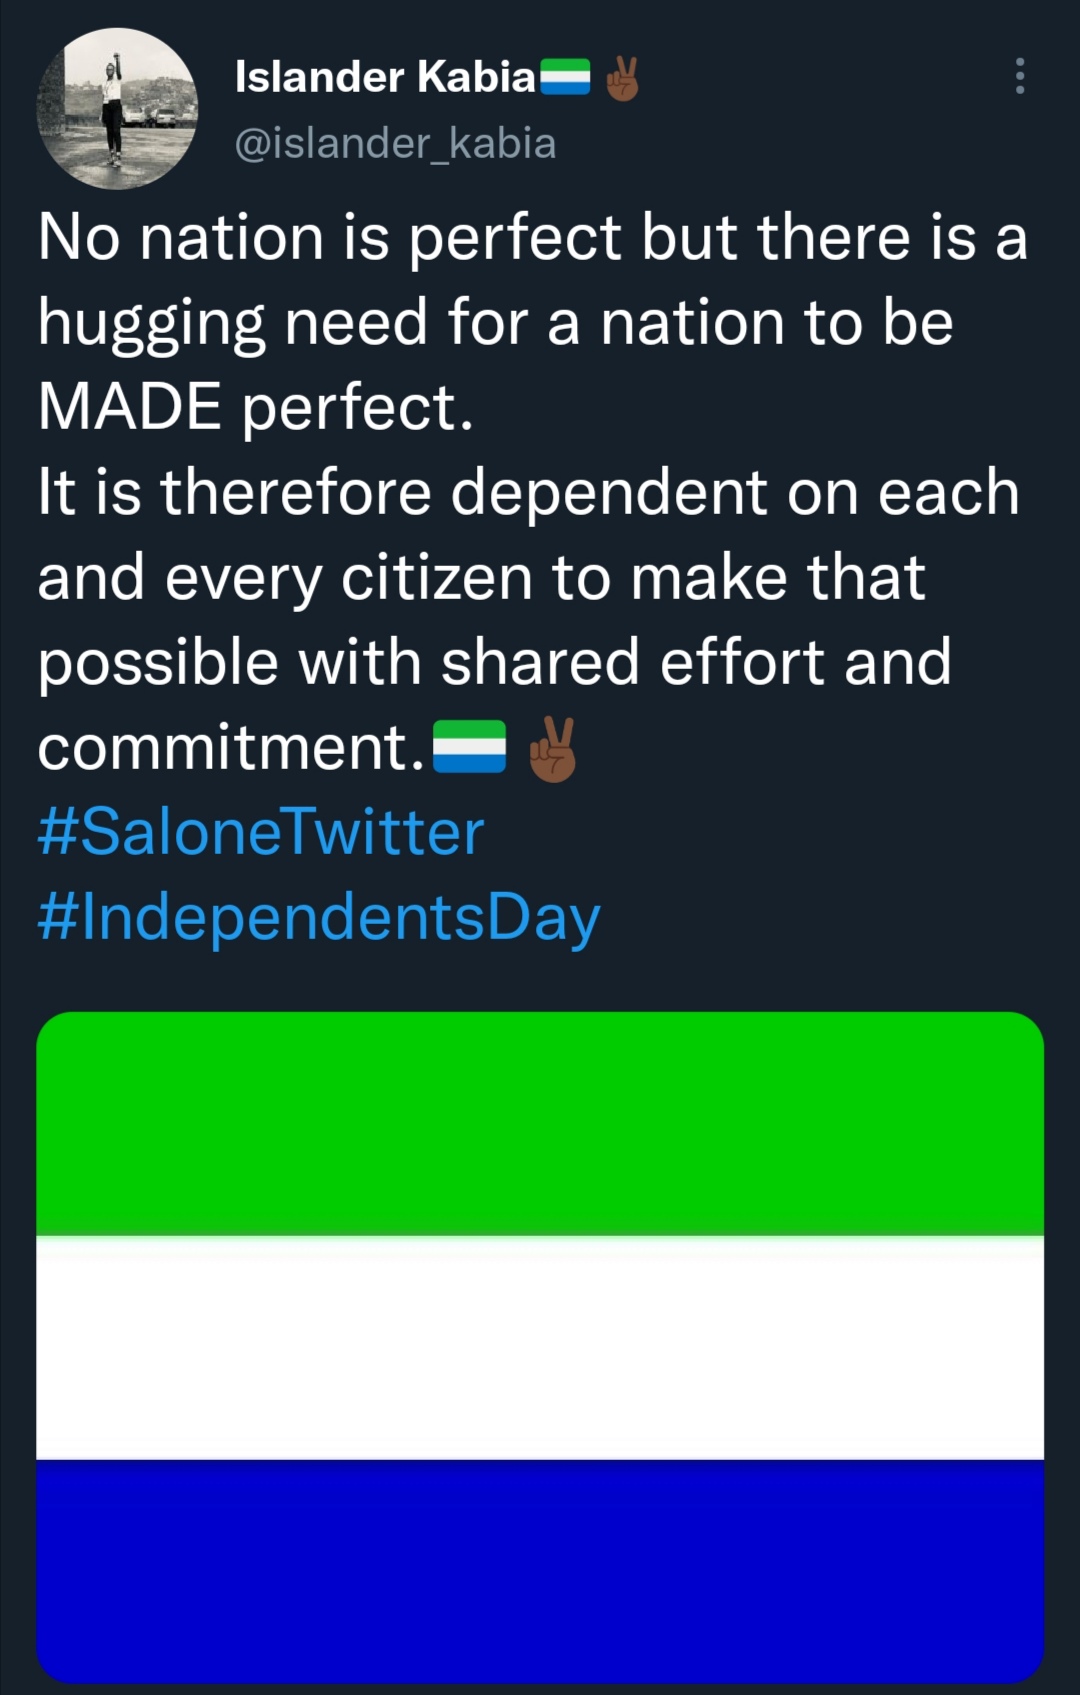Click the word "MADE" in the tweet
Screen dimensions: 1080x1695
tap(130, 408)
